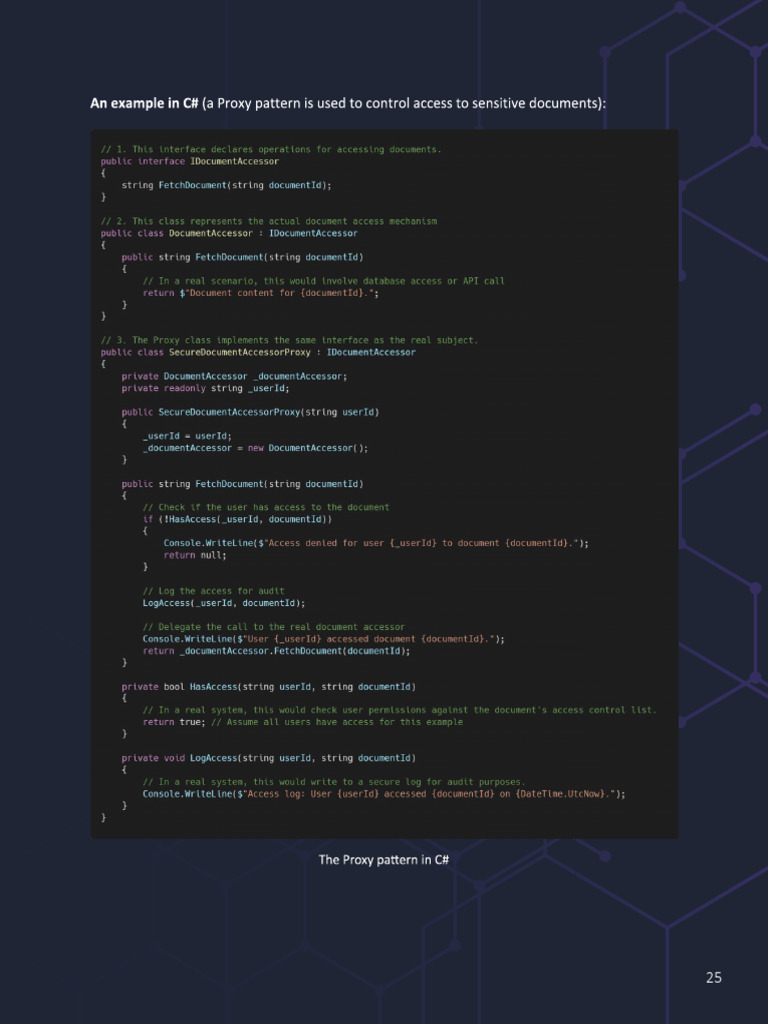Click comment "// 1. This interface declares operations"
The image size is (768, 1024).
(x=271, y=150)
